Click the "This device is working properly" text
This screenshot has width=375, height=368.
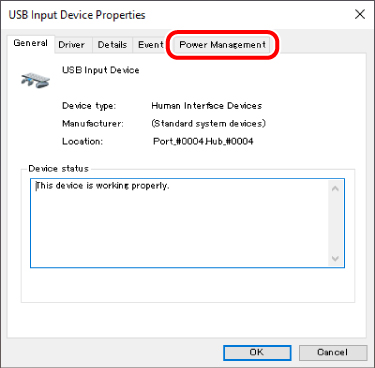pos(103,186)
